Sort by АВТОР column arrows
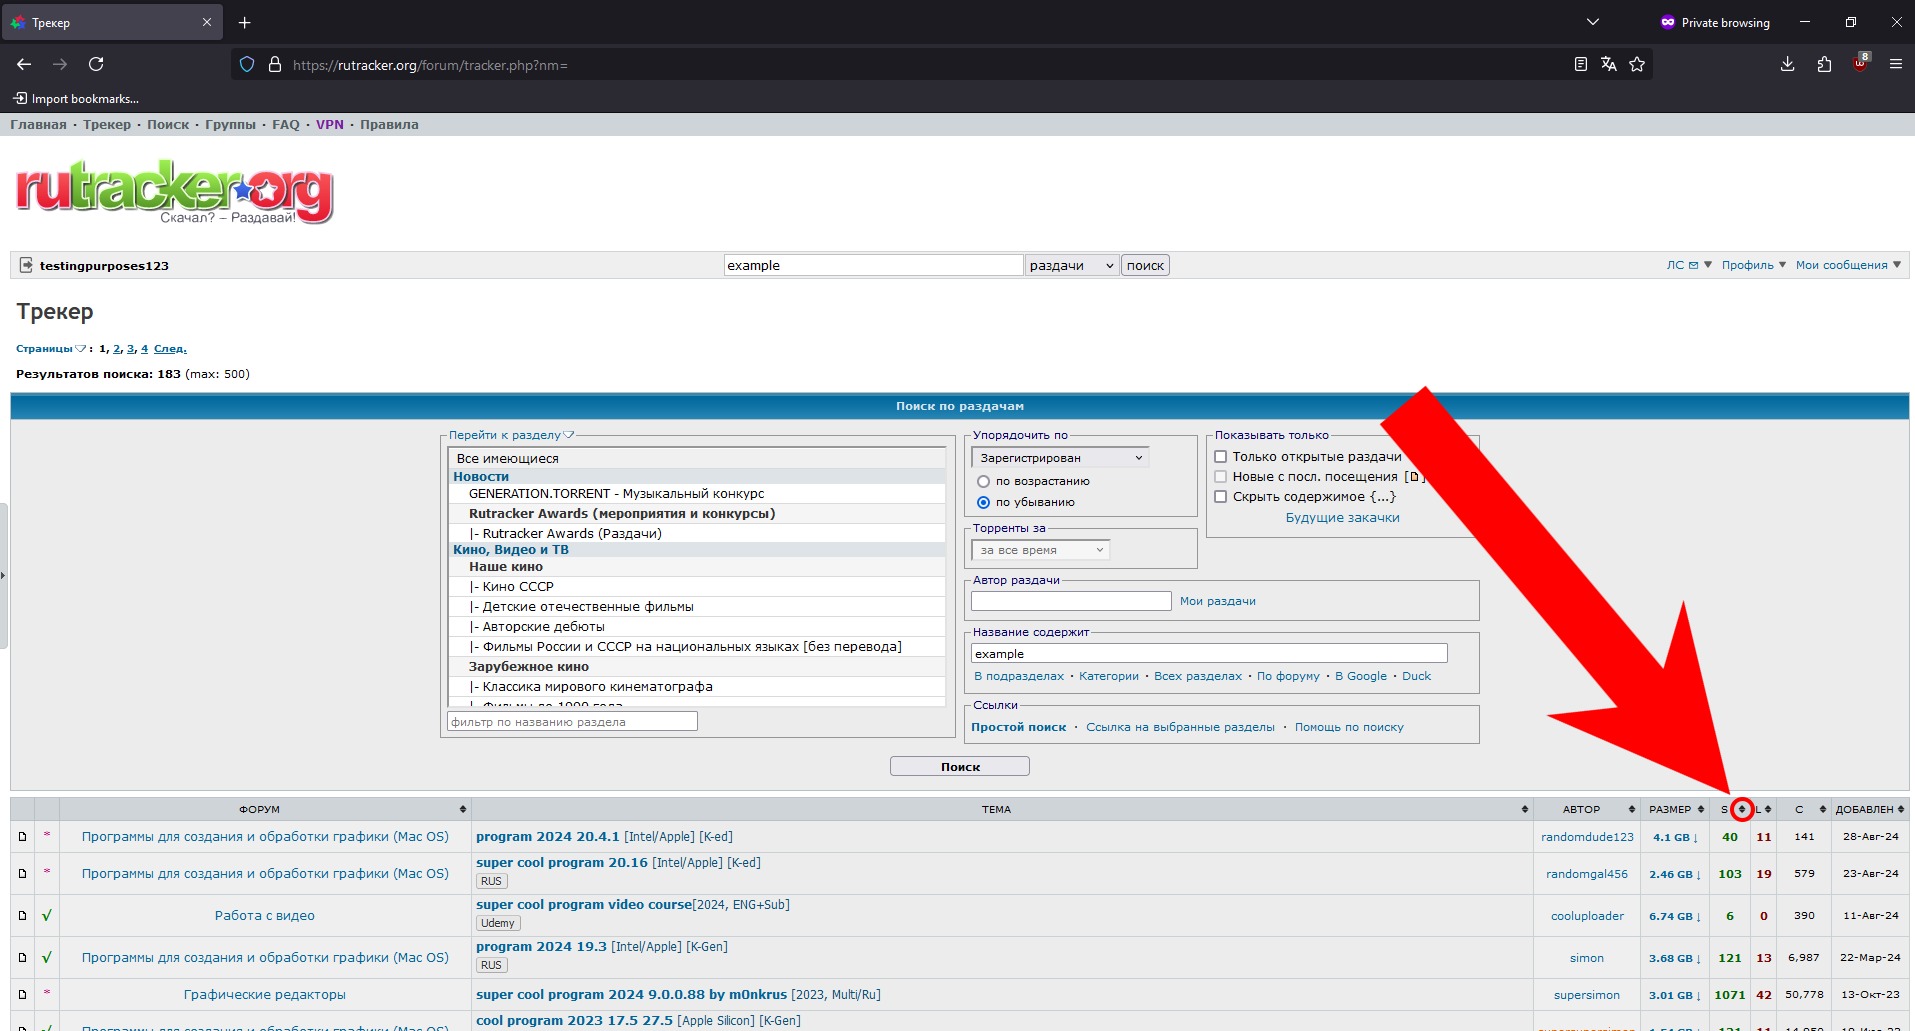 click(1632, 809)
